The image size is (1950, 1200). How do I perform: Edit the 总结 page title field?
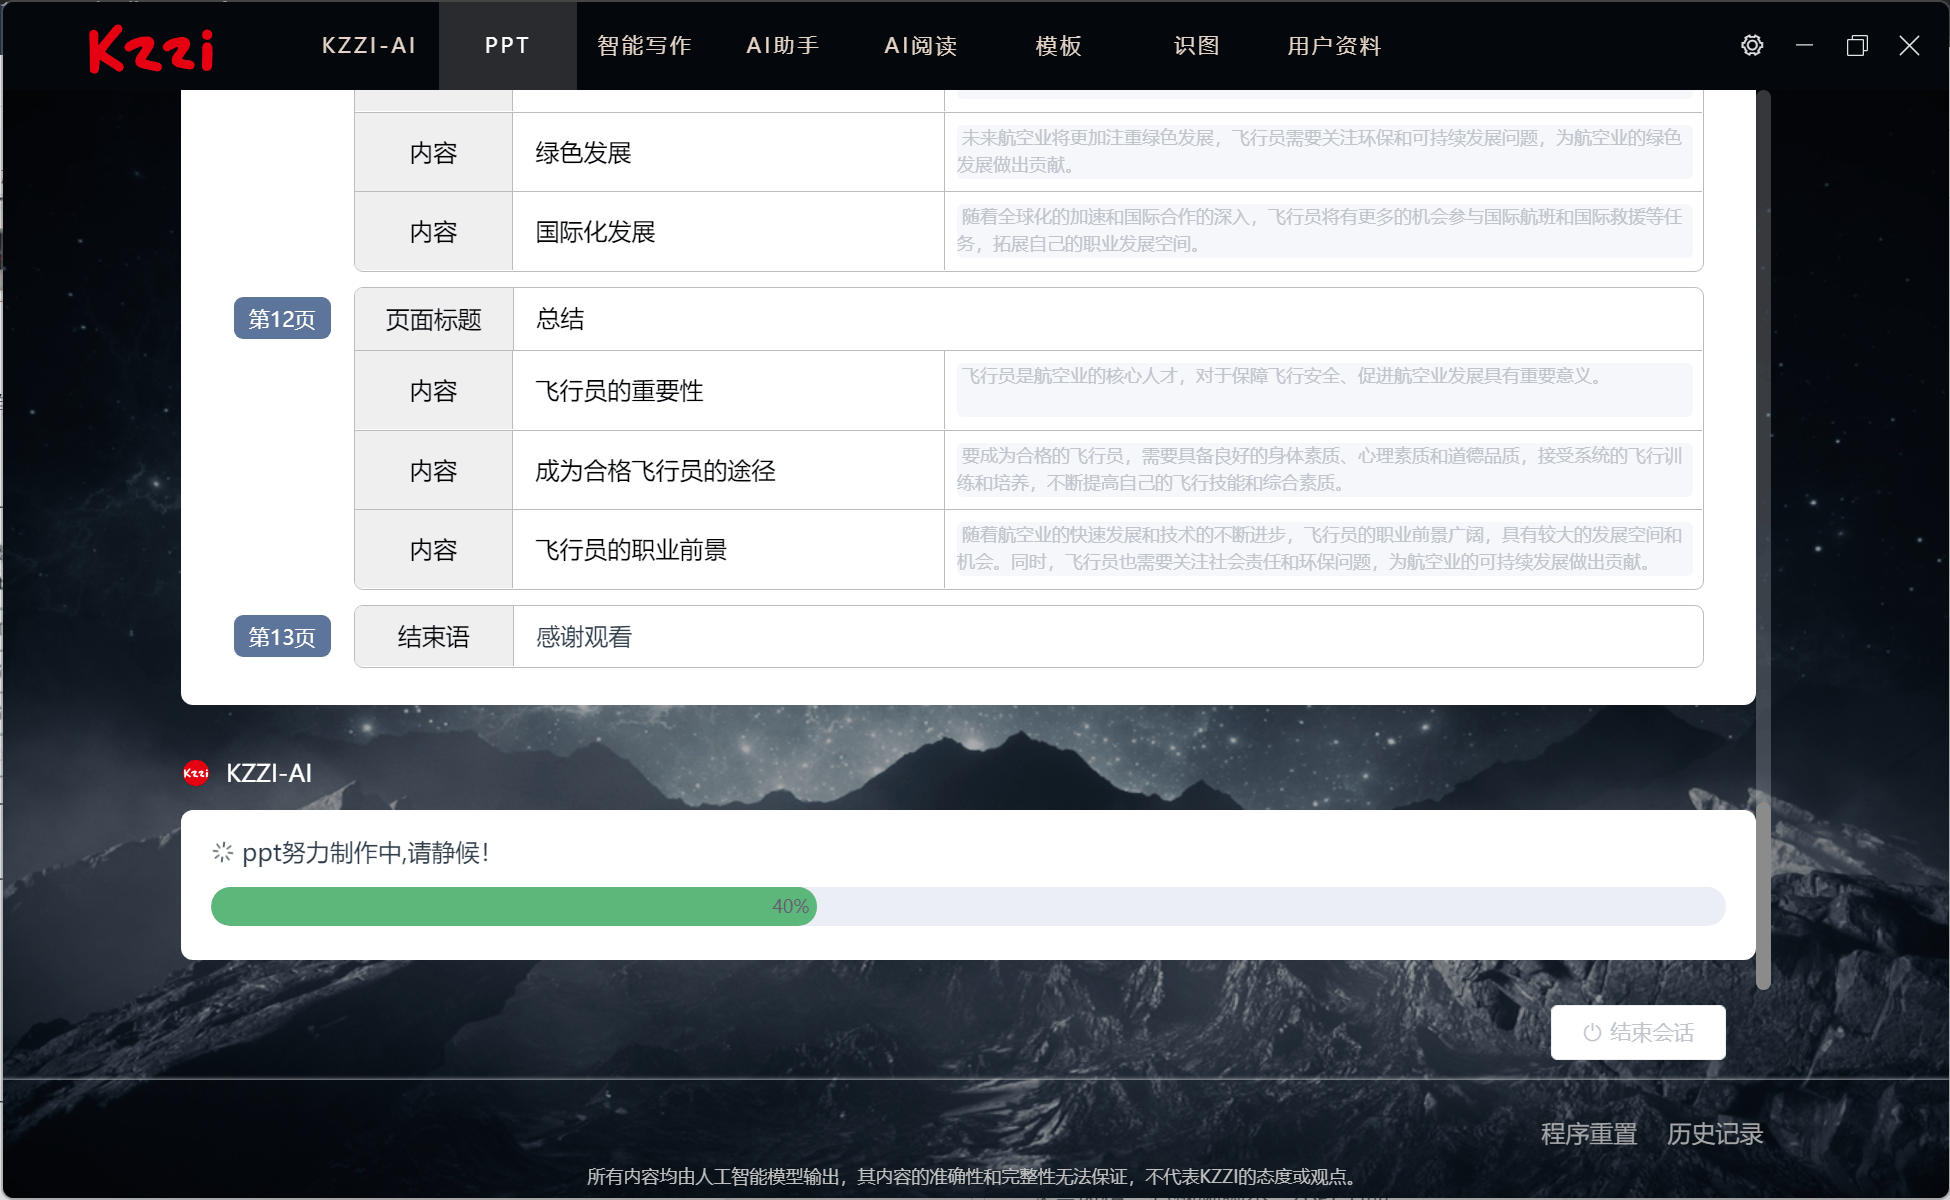pyautogui.click(x=1108, y=319)
